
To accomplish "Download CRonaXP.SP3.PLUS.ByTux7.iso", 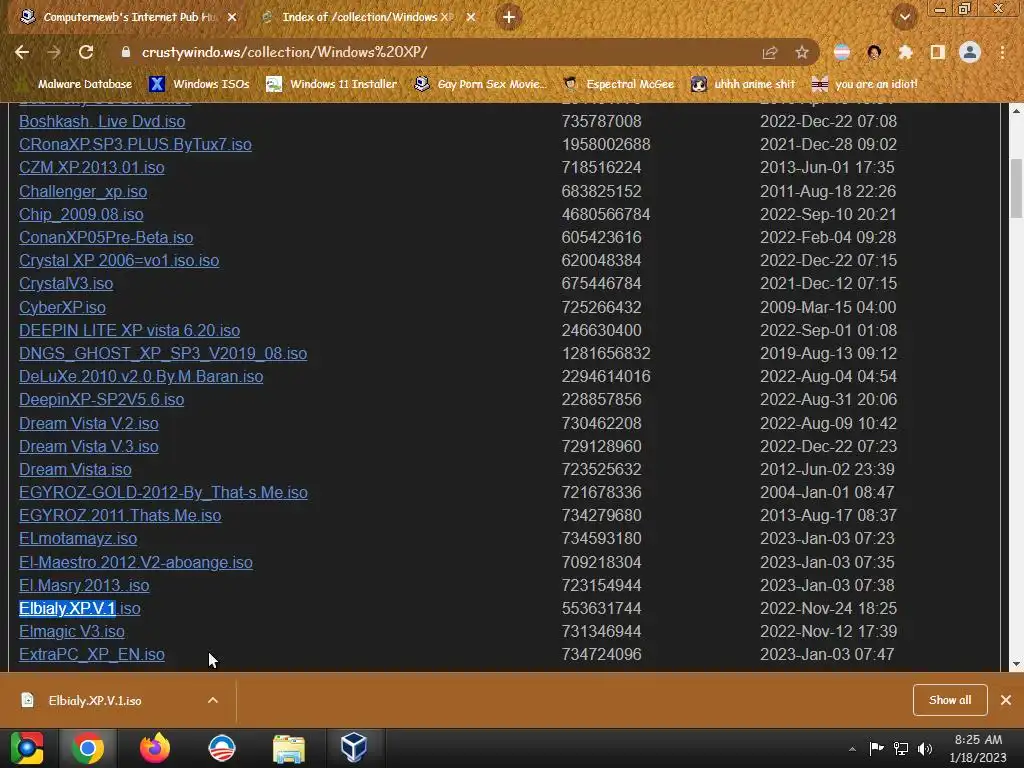I will 135,144.
